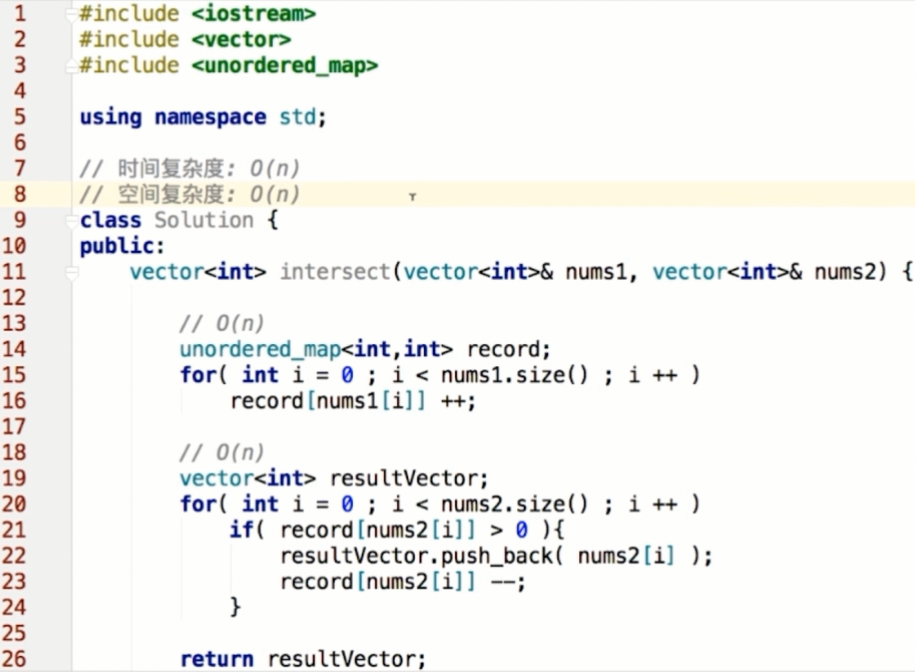915x672 pixels.
Task: Click line number 12 in the gutter
Action: (15, 298)
